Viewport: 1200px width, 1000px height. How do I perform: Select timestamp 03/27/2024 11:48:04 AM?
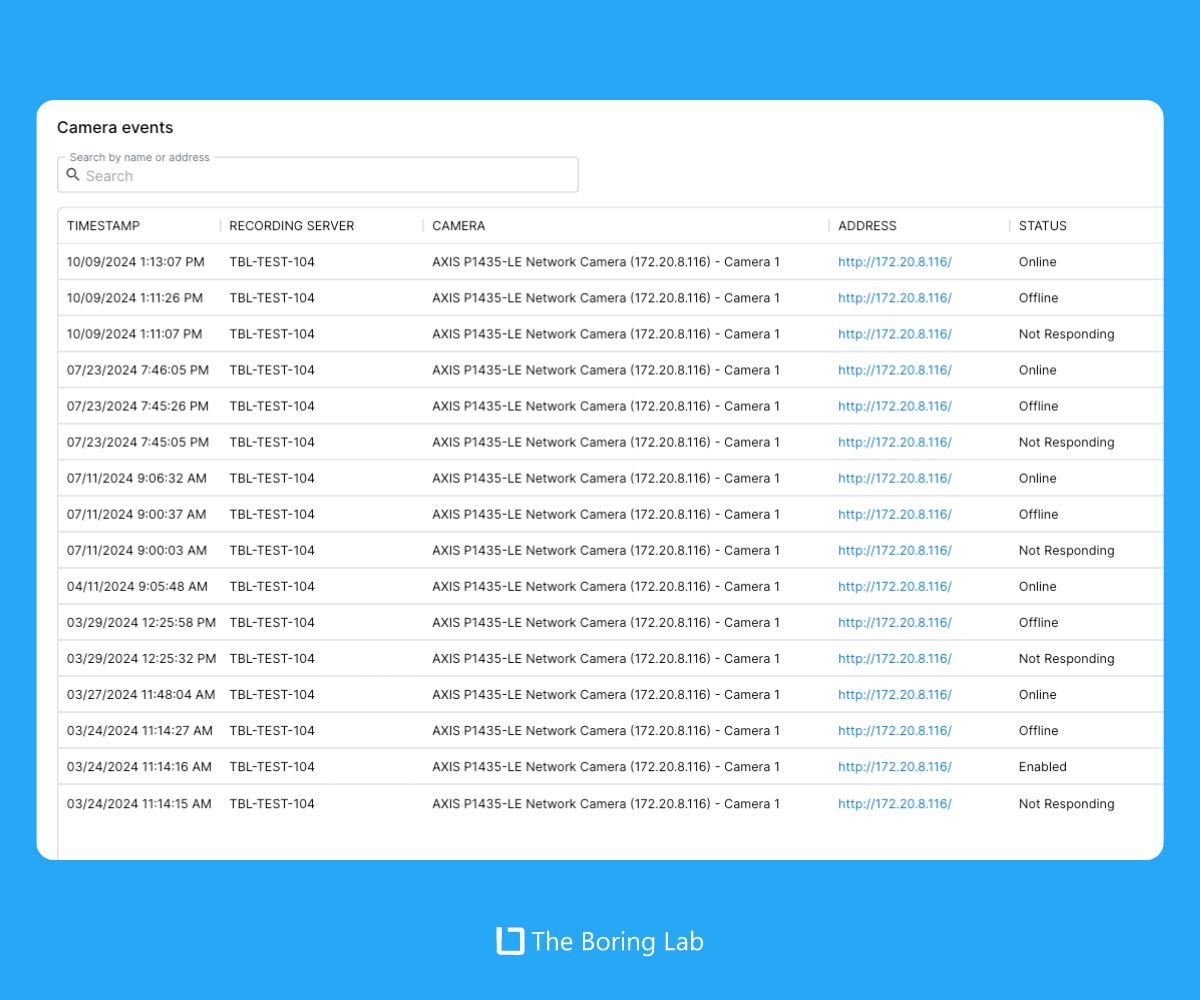[141, 694]
